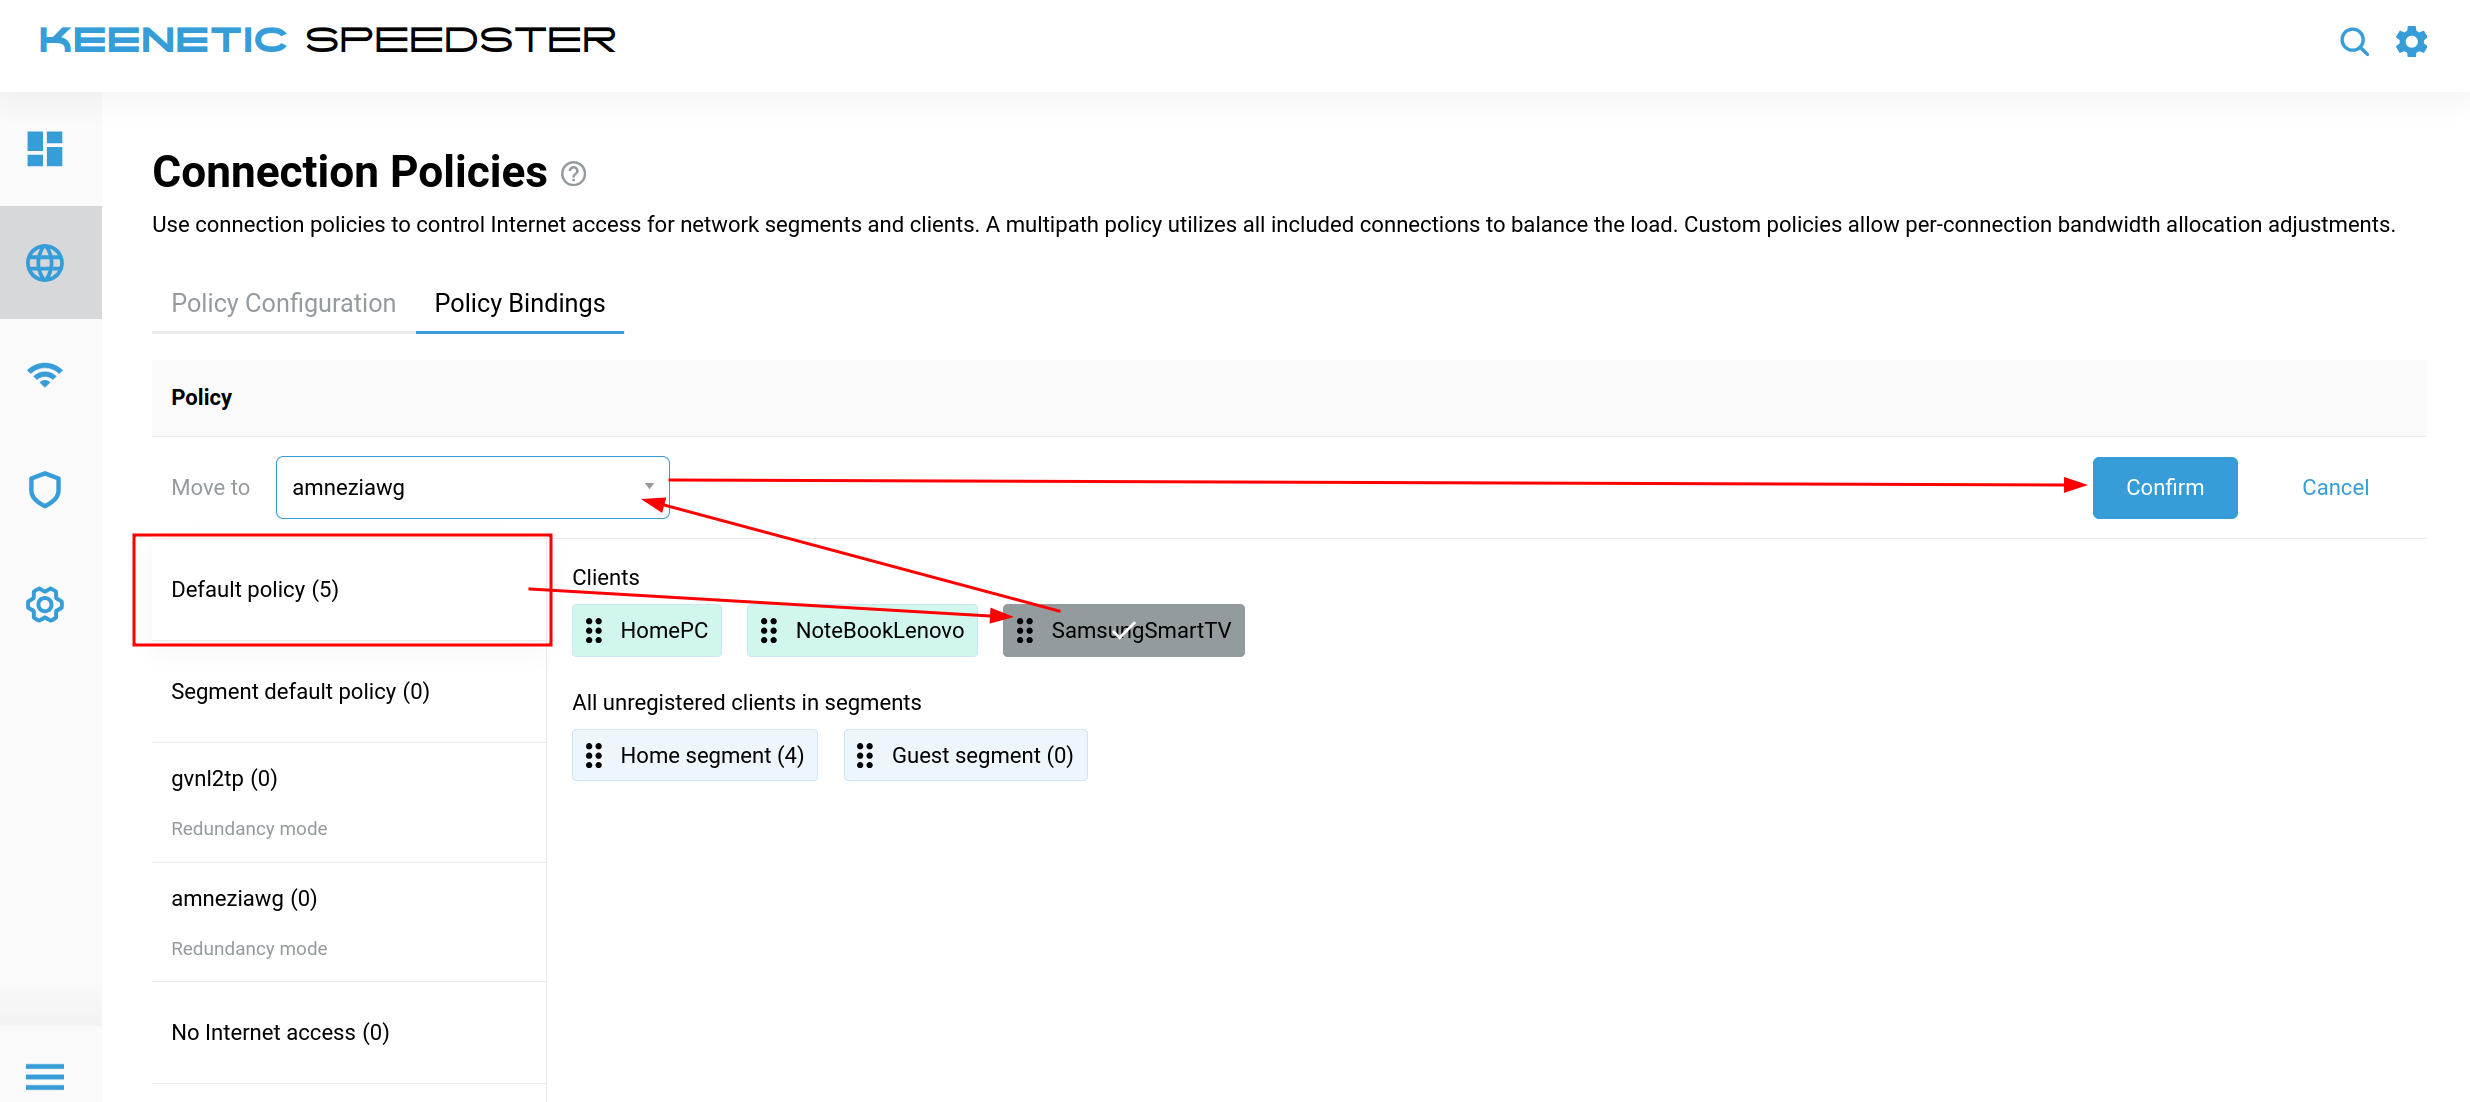Screen dimensions: 2470x1102
Task: Select the HomePC client chip
Action: point(647,630)
